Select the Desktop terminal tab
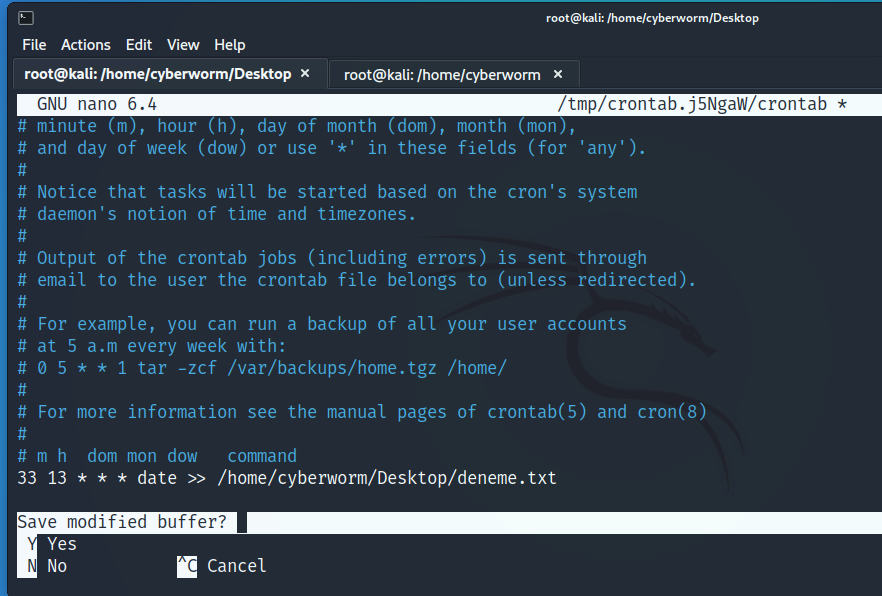882x596 pixels. click(x=160, y=73)
